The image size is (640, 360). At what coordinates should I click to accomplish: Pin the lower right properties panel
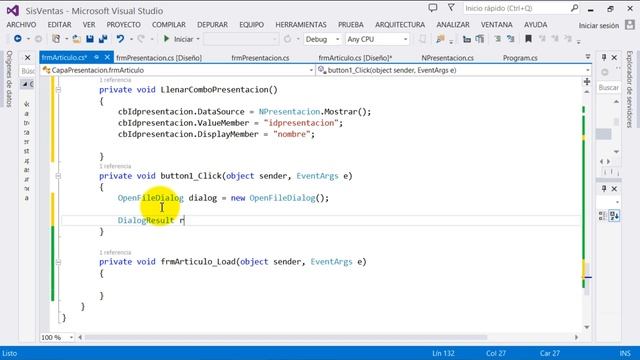(604, 188)
